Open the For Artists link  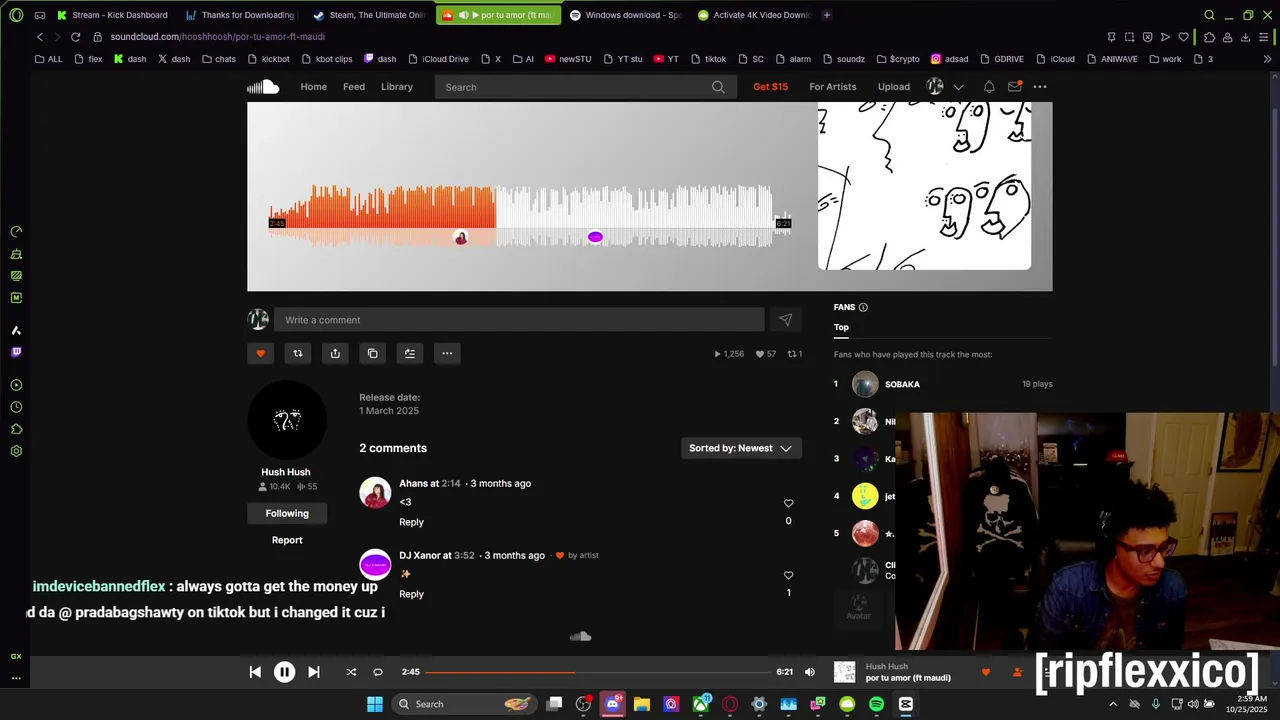point(833,87)
